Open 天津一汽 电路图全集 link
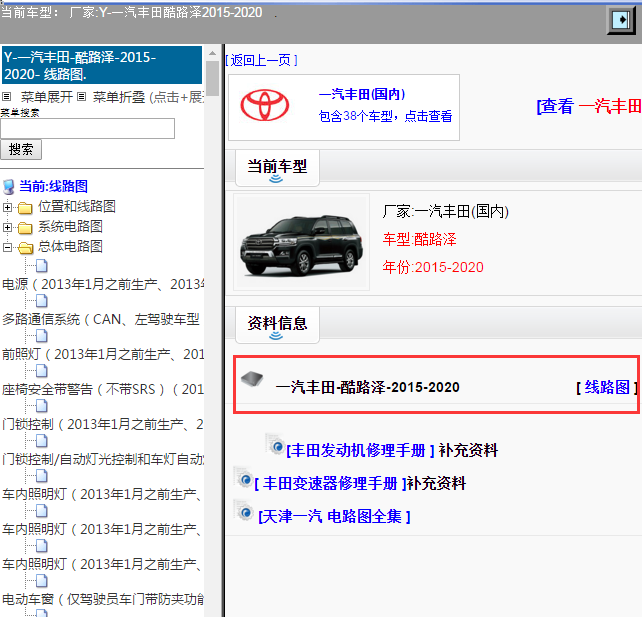Viewport: 642px width, 617px height. pyautogui.click(x=334, y=517)
